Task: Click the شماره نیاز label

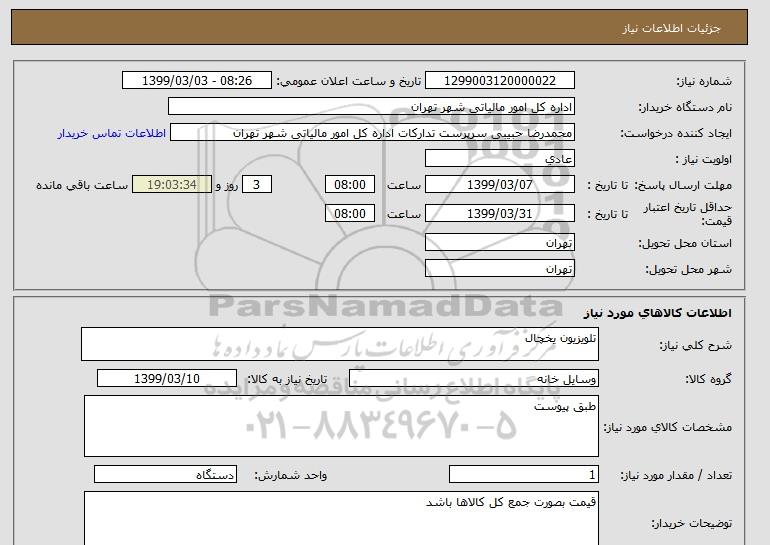Action: click(704, 82)
